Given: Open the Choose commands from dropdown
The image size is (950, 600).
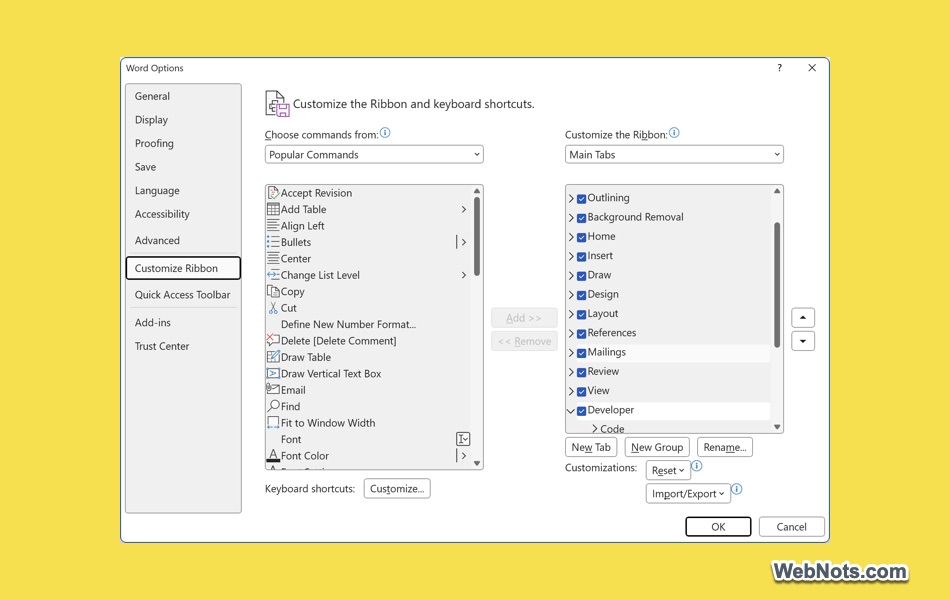Looking at the screenshot, I should (374, 155).
